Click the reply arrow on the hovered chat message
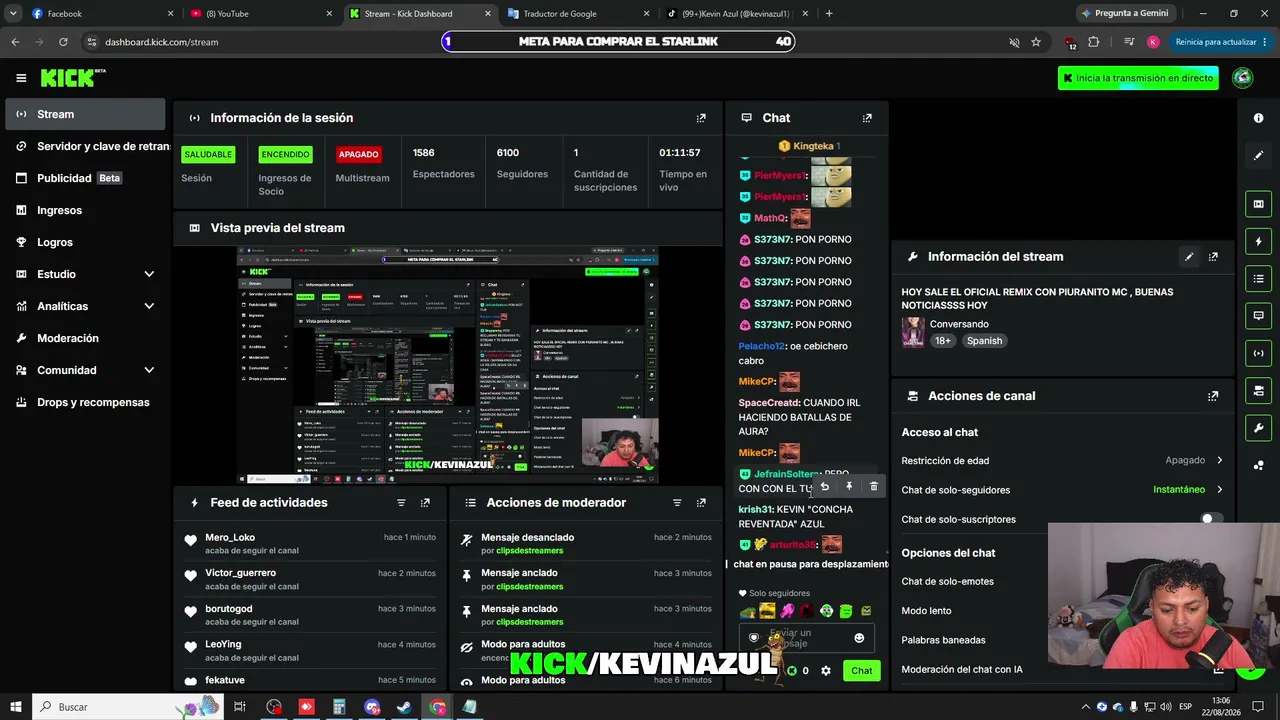The width and height of the screenshot is (1280, 720). click(x=825, y=487)
